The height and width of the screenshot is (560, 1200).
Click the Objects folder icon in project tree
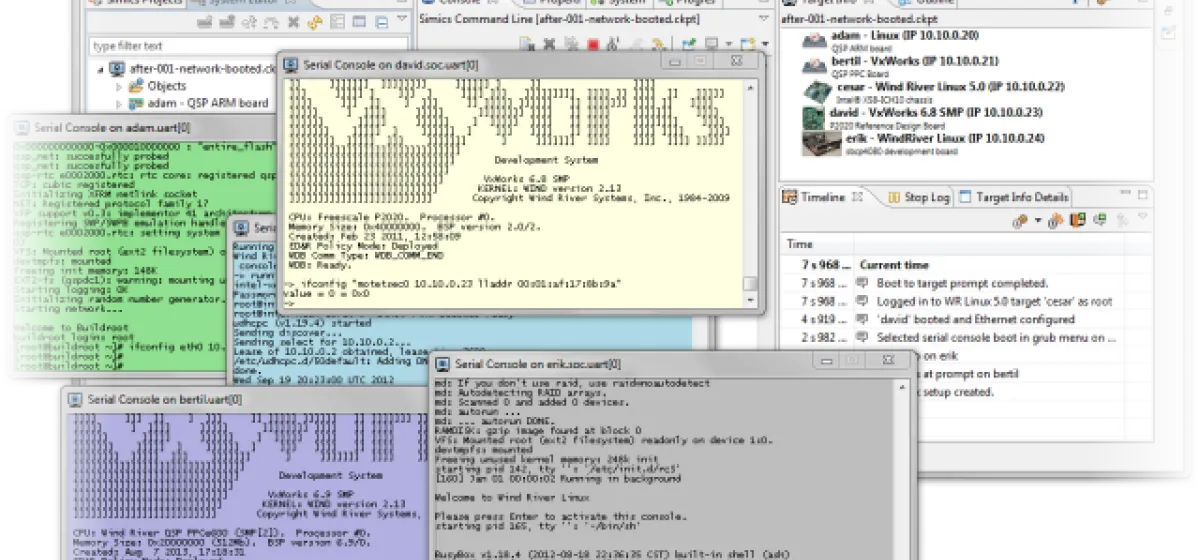click(x=137, y=86)
